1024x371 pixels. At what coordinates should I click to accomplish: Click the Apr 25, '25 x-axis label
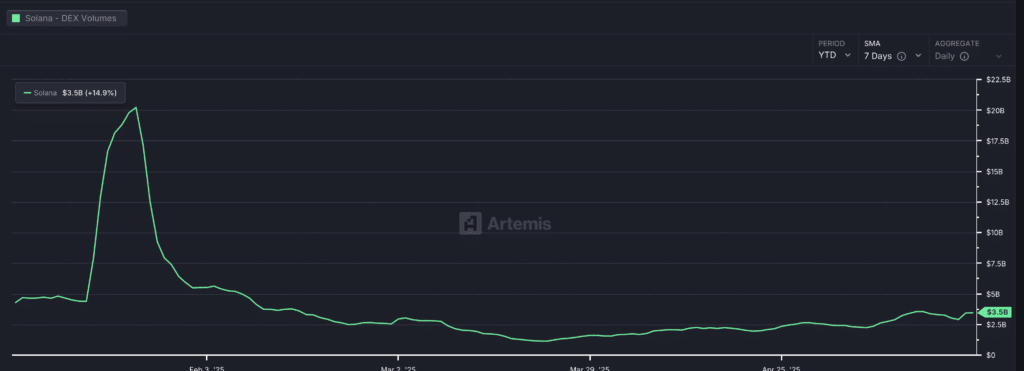(782, 368)
